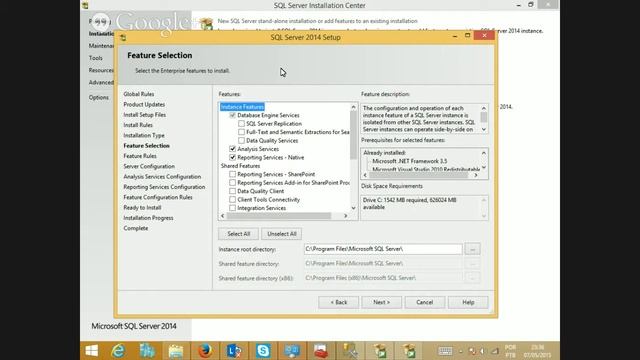Uncheck Reporting Services - Native

pos(233,158)
